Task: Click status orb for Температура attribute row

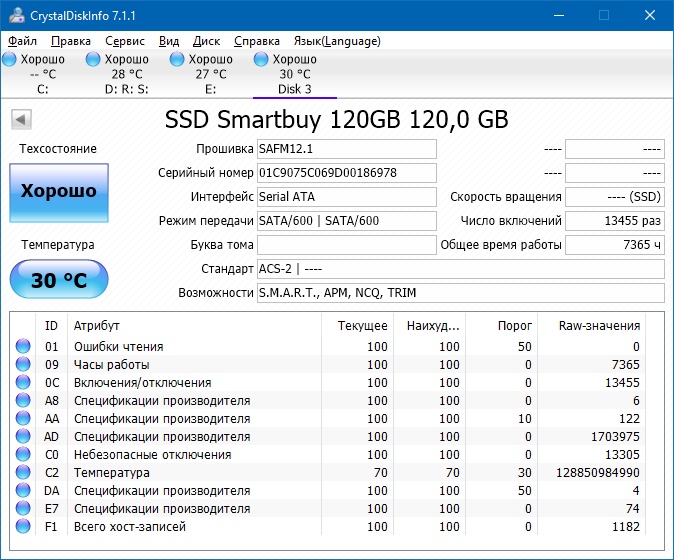Action: [23, 473]
